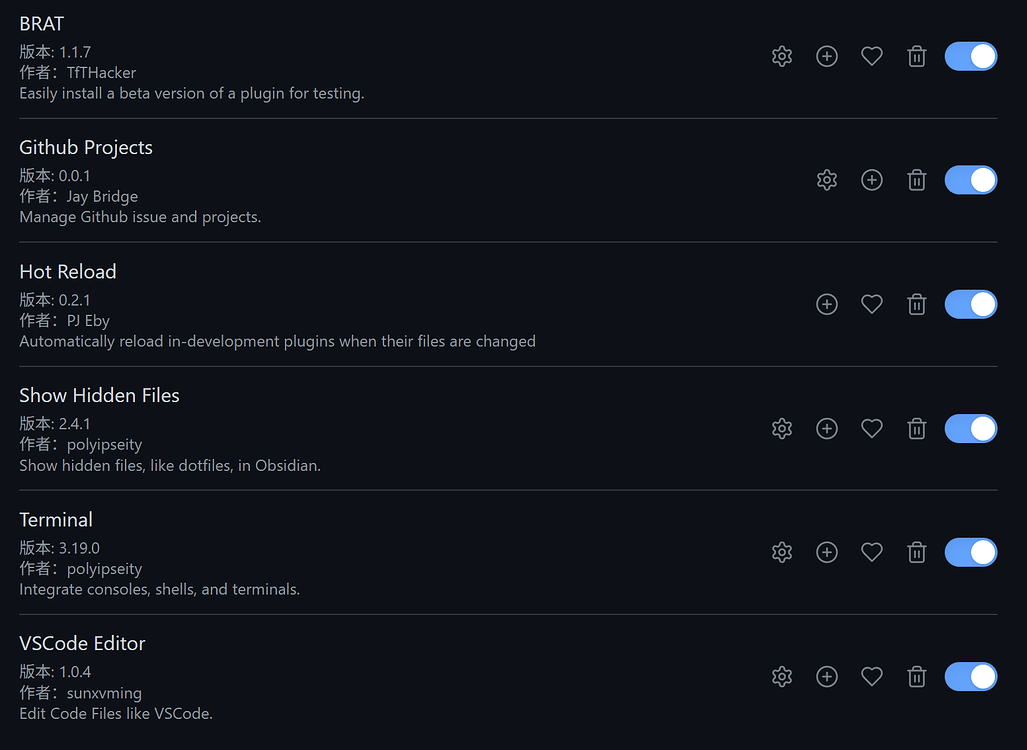Click the donate heart for Hot Reload

coord(871,304)
